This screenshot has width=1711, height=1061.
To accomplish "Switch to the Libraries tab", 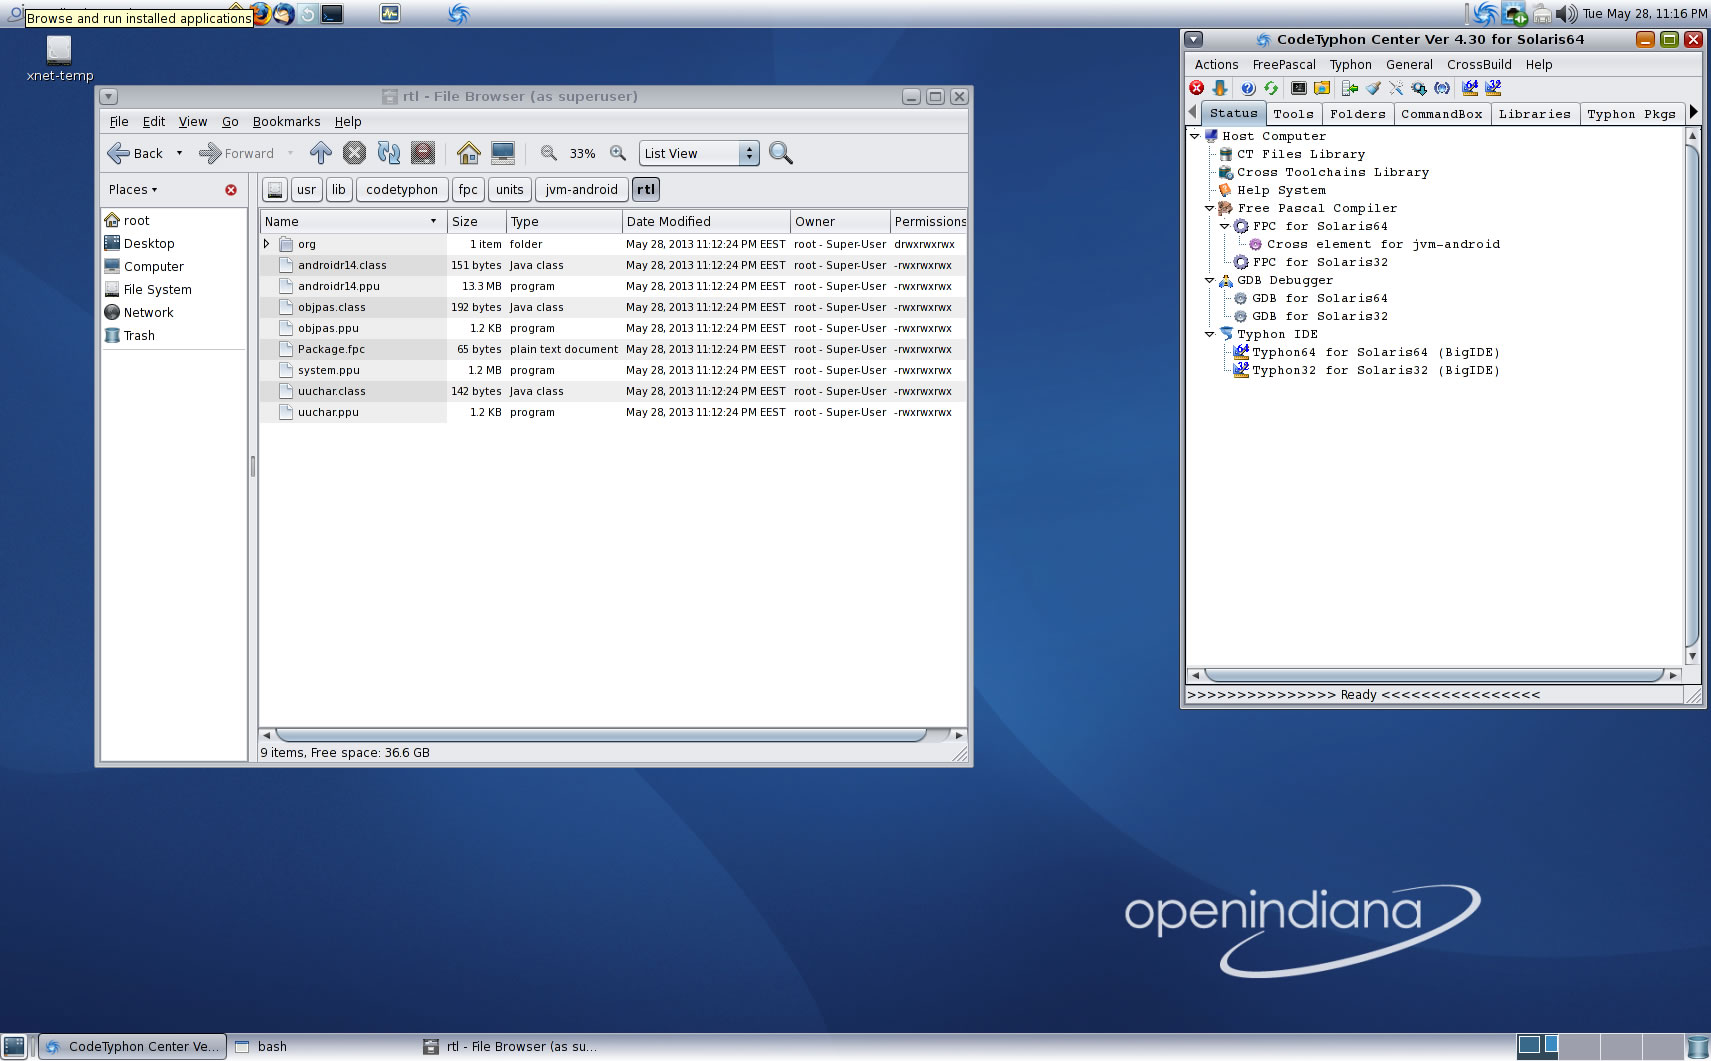I will tap(1534, 114).
